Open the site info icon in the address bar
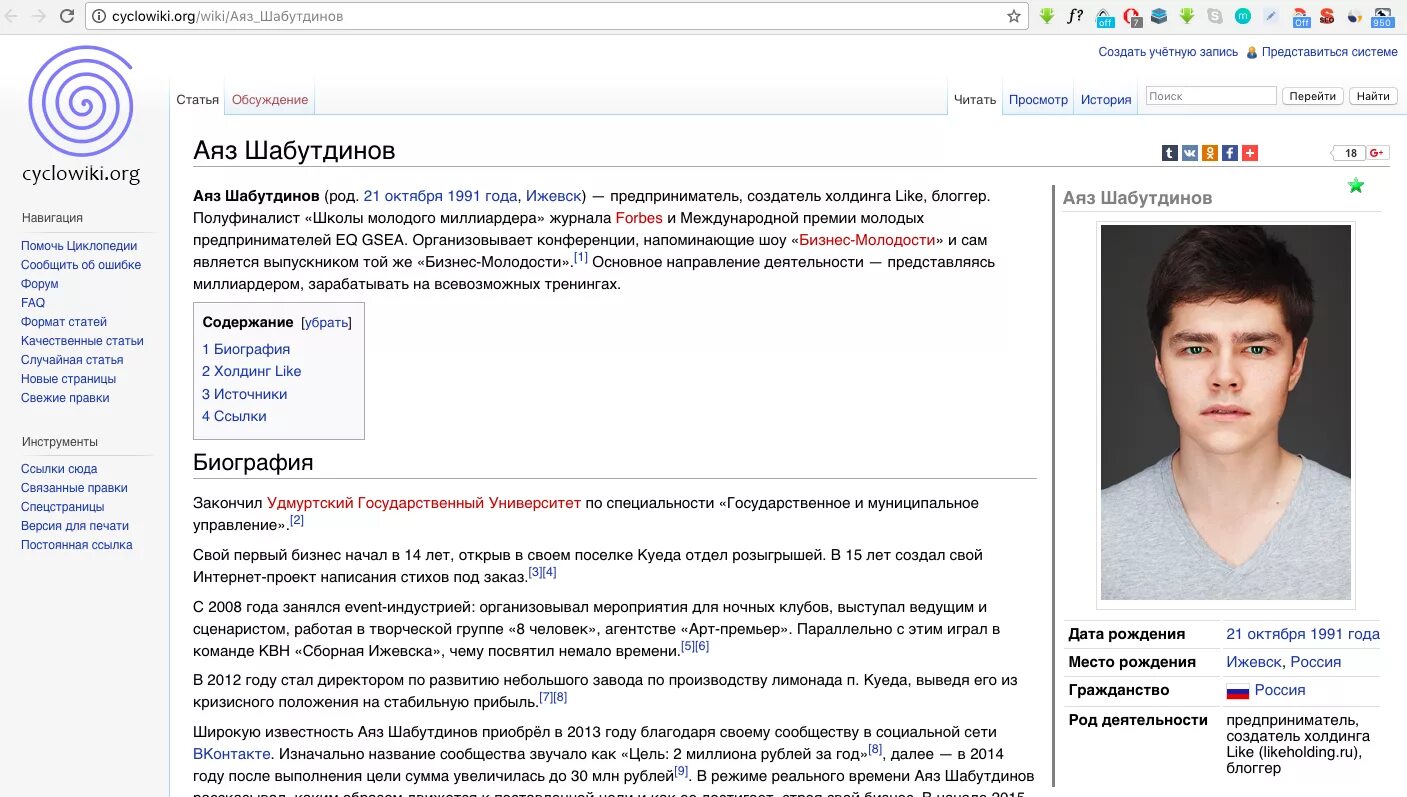The height and width of the screenshot is (797, 1407). click(x=98, y=16)
